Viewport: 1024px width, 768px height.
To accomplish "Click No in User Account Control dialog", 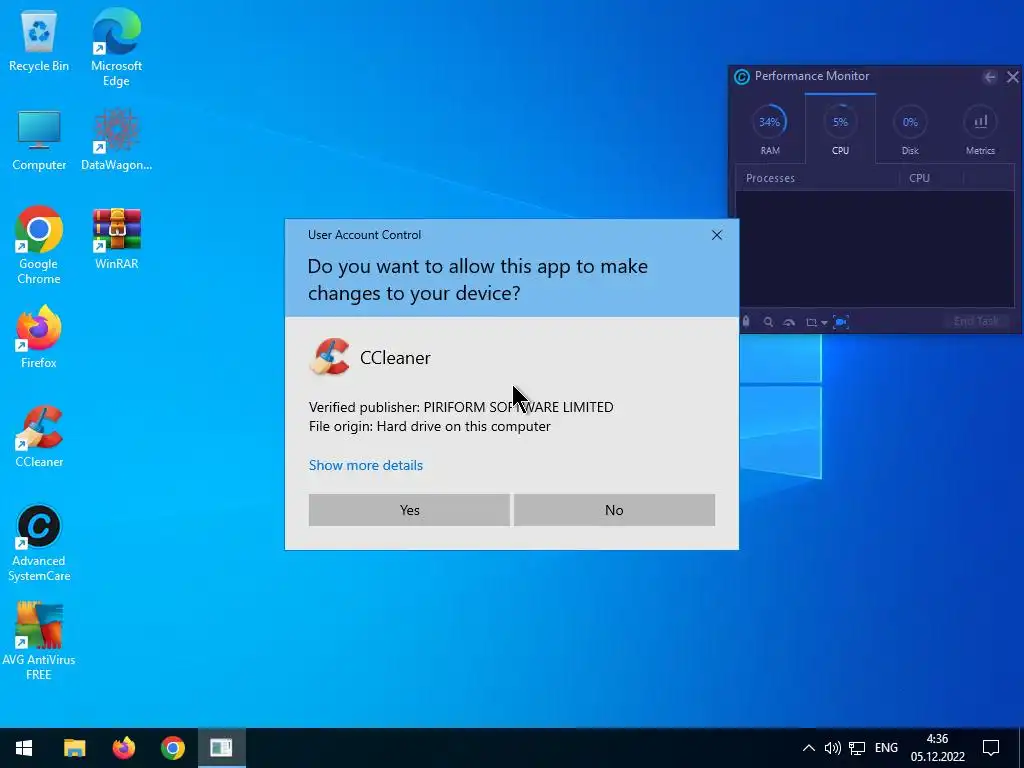I will pos(614,510).
